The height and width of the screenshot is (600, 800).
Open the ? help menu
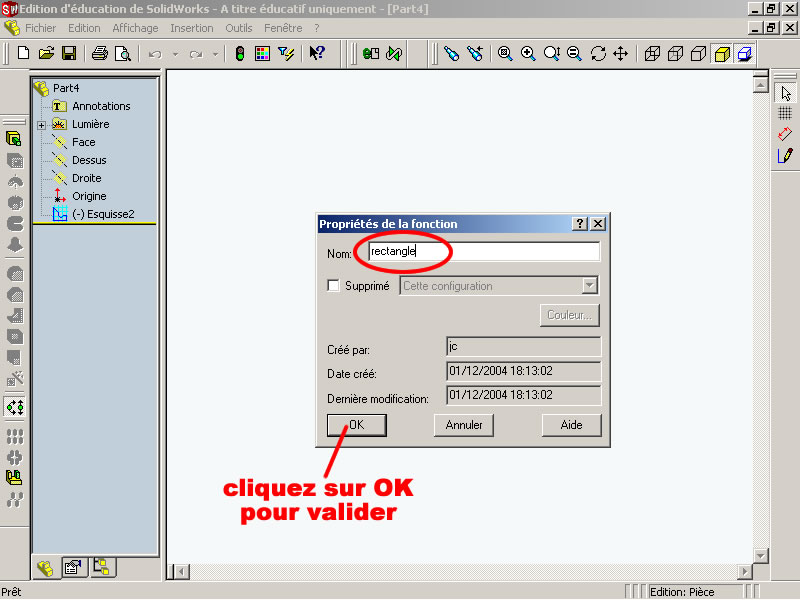[317, 28]
